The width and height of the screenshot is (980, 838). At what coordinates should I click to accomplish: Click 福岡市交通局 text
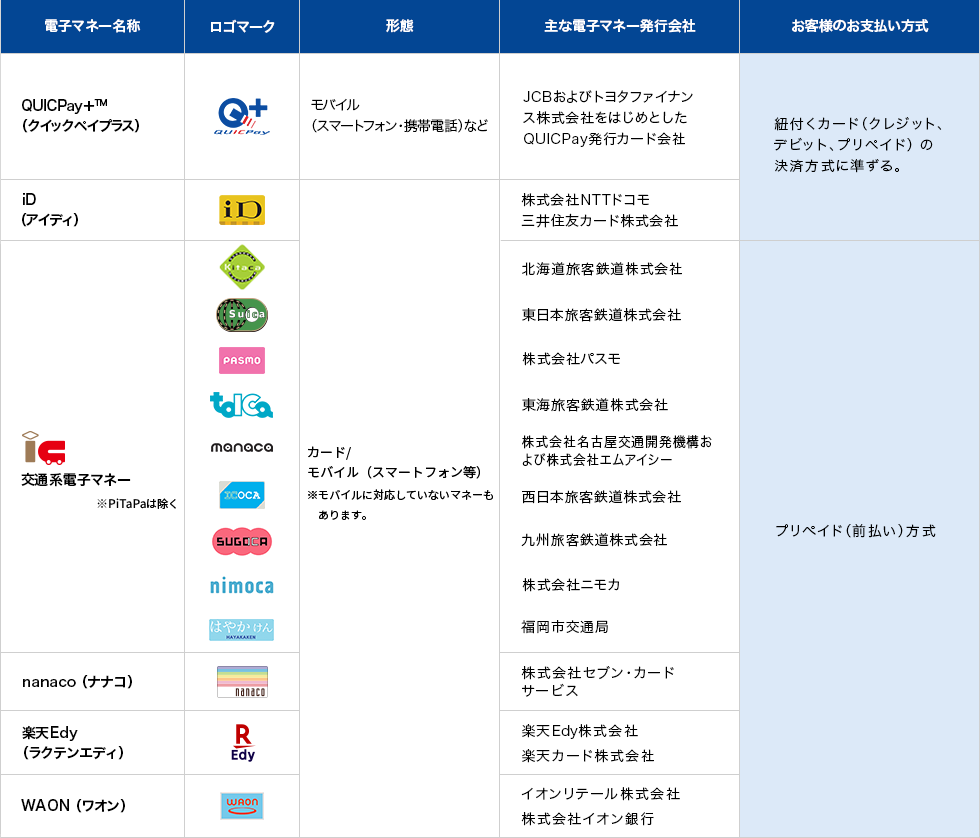coord(565,627)
